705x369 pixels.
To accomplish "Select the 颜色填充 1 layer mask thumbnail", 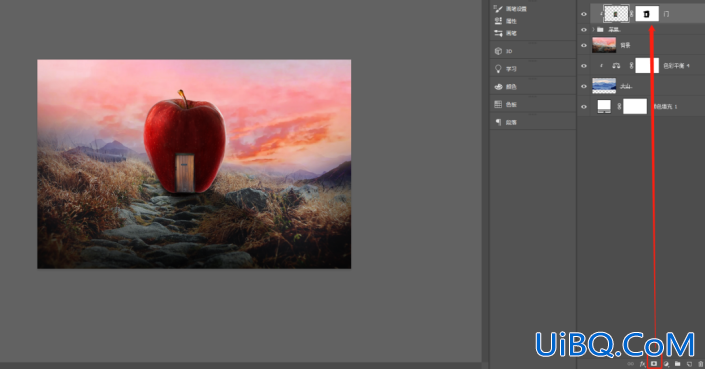I will pyautogui.click(x=635, y=107).
